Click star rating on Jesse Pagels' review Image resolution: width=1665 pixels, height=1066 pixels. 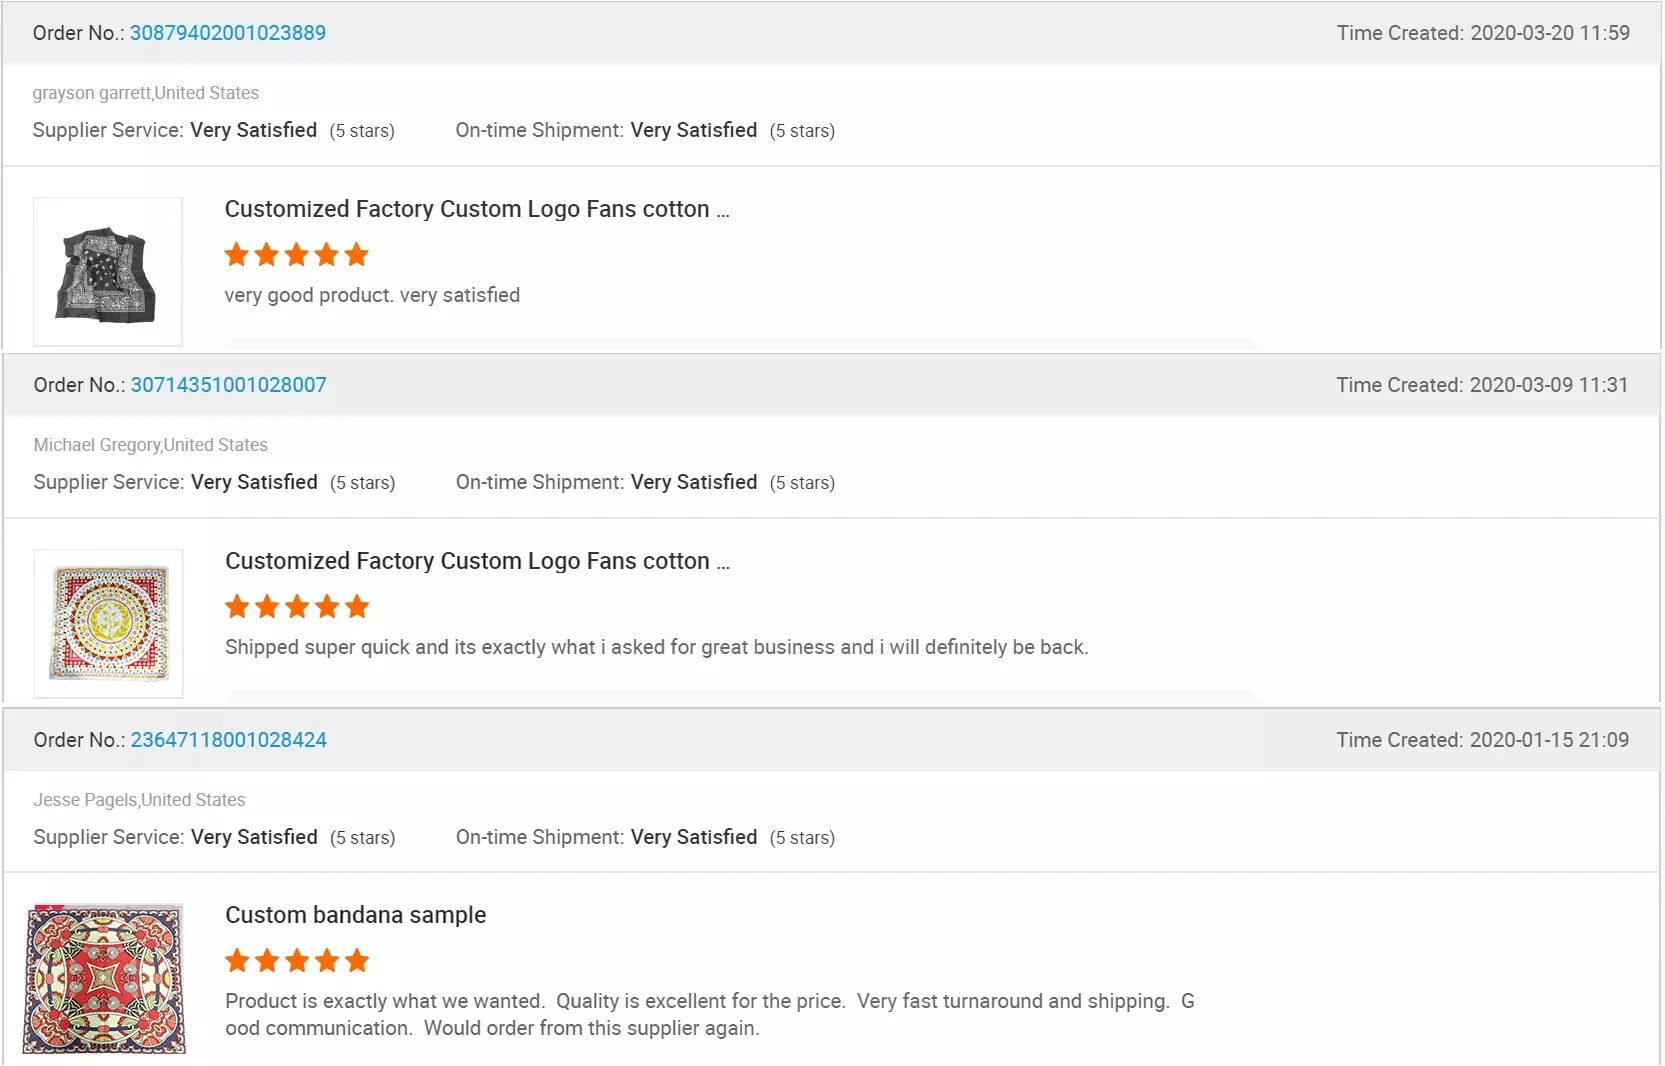point(297,961)
